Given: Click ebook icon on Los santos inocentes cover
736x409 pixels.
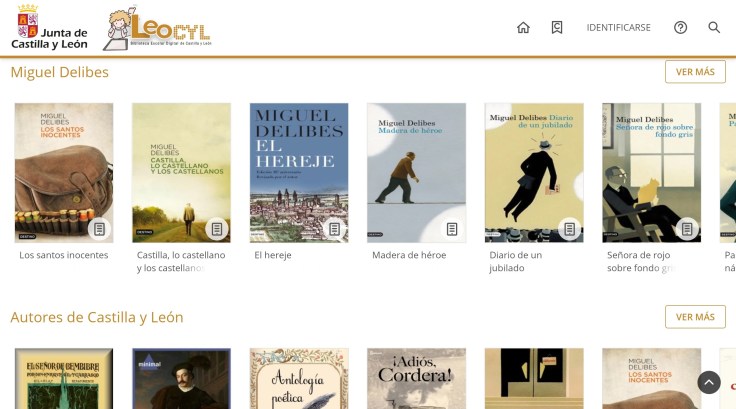Looking at the screenshot, I should pyautogui.click(x=99, y=229).
